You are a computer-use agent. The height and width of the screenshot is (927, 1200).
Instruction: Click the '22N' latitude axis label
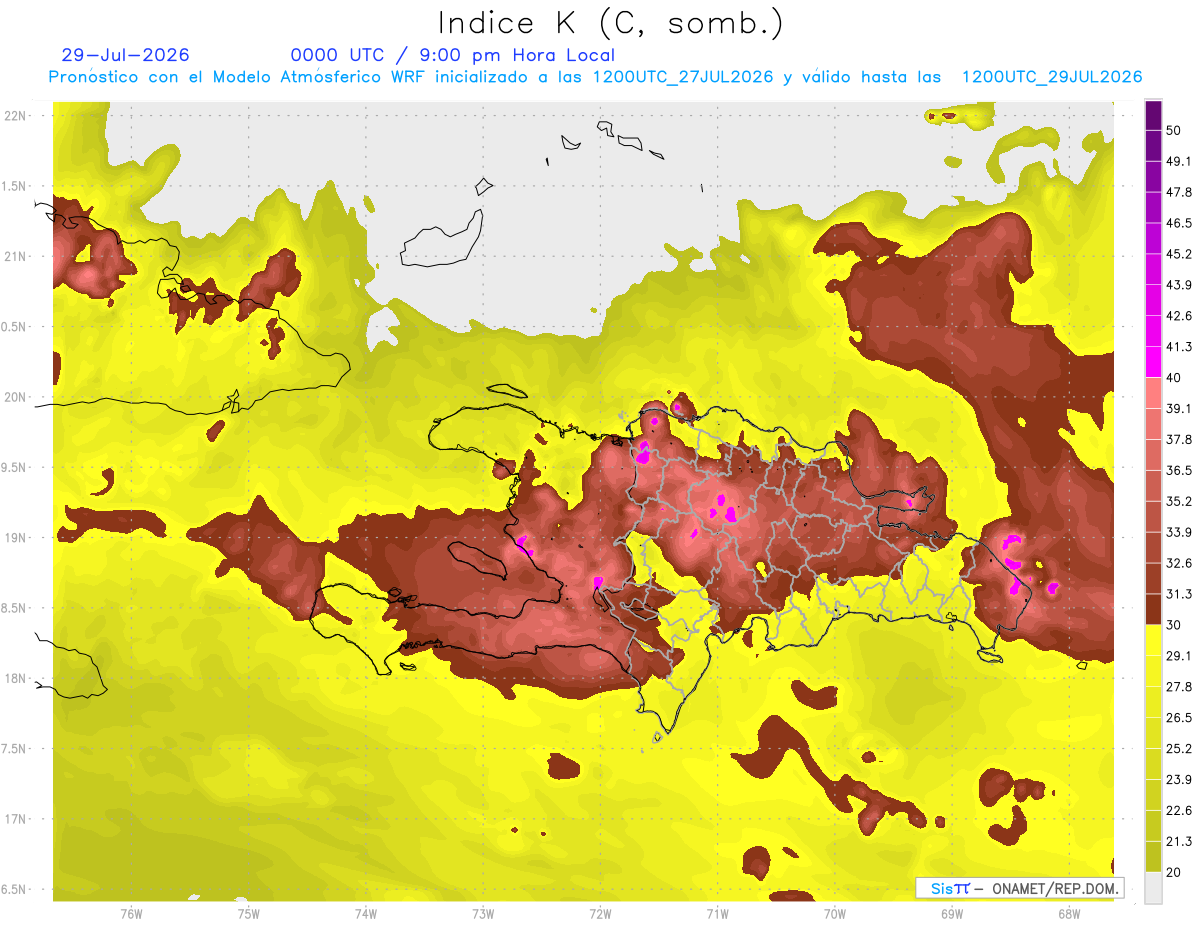click(15, 116)
